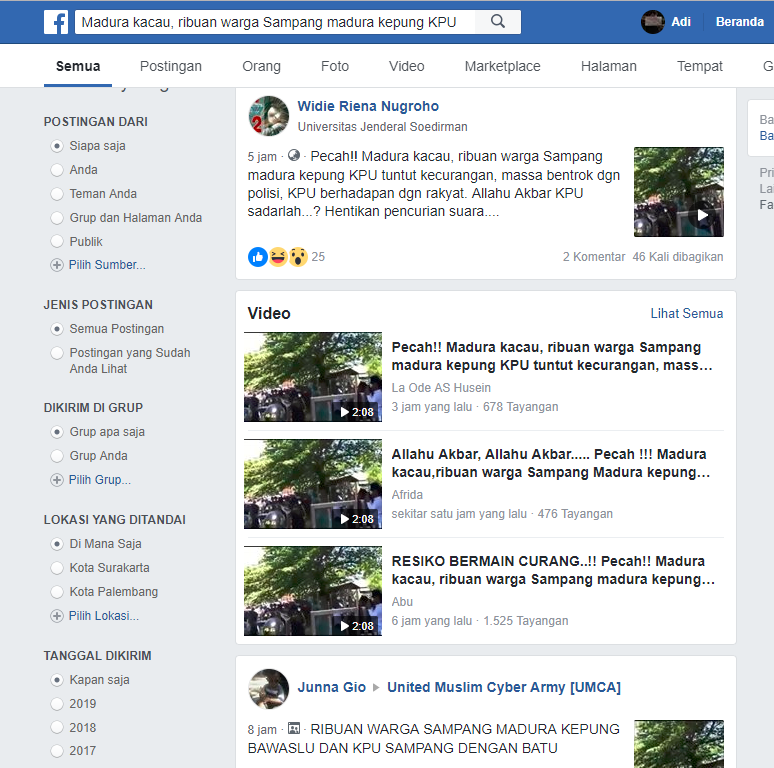
Task: Click the search magnifier button
Action: coord(497,22)
